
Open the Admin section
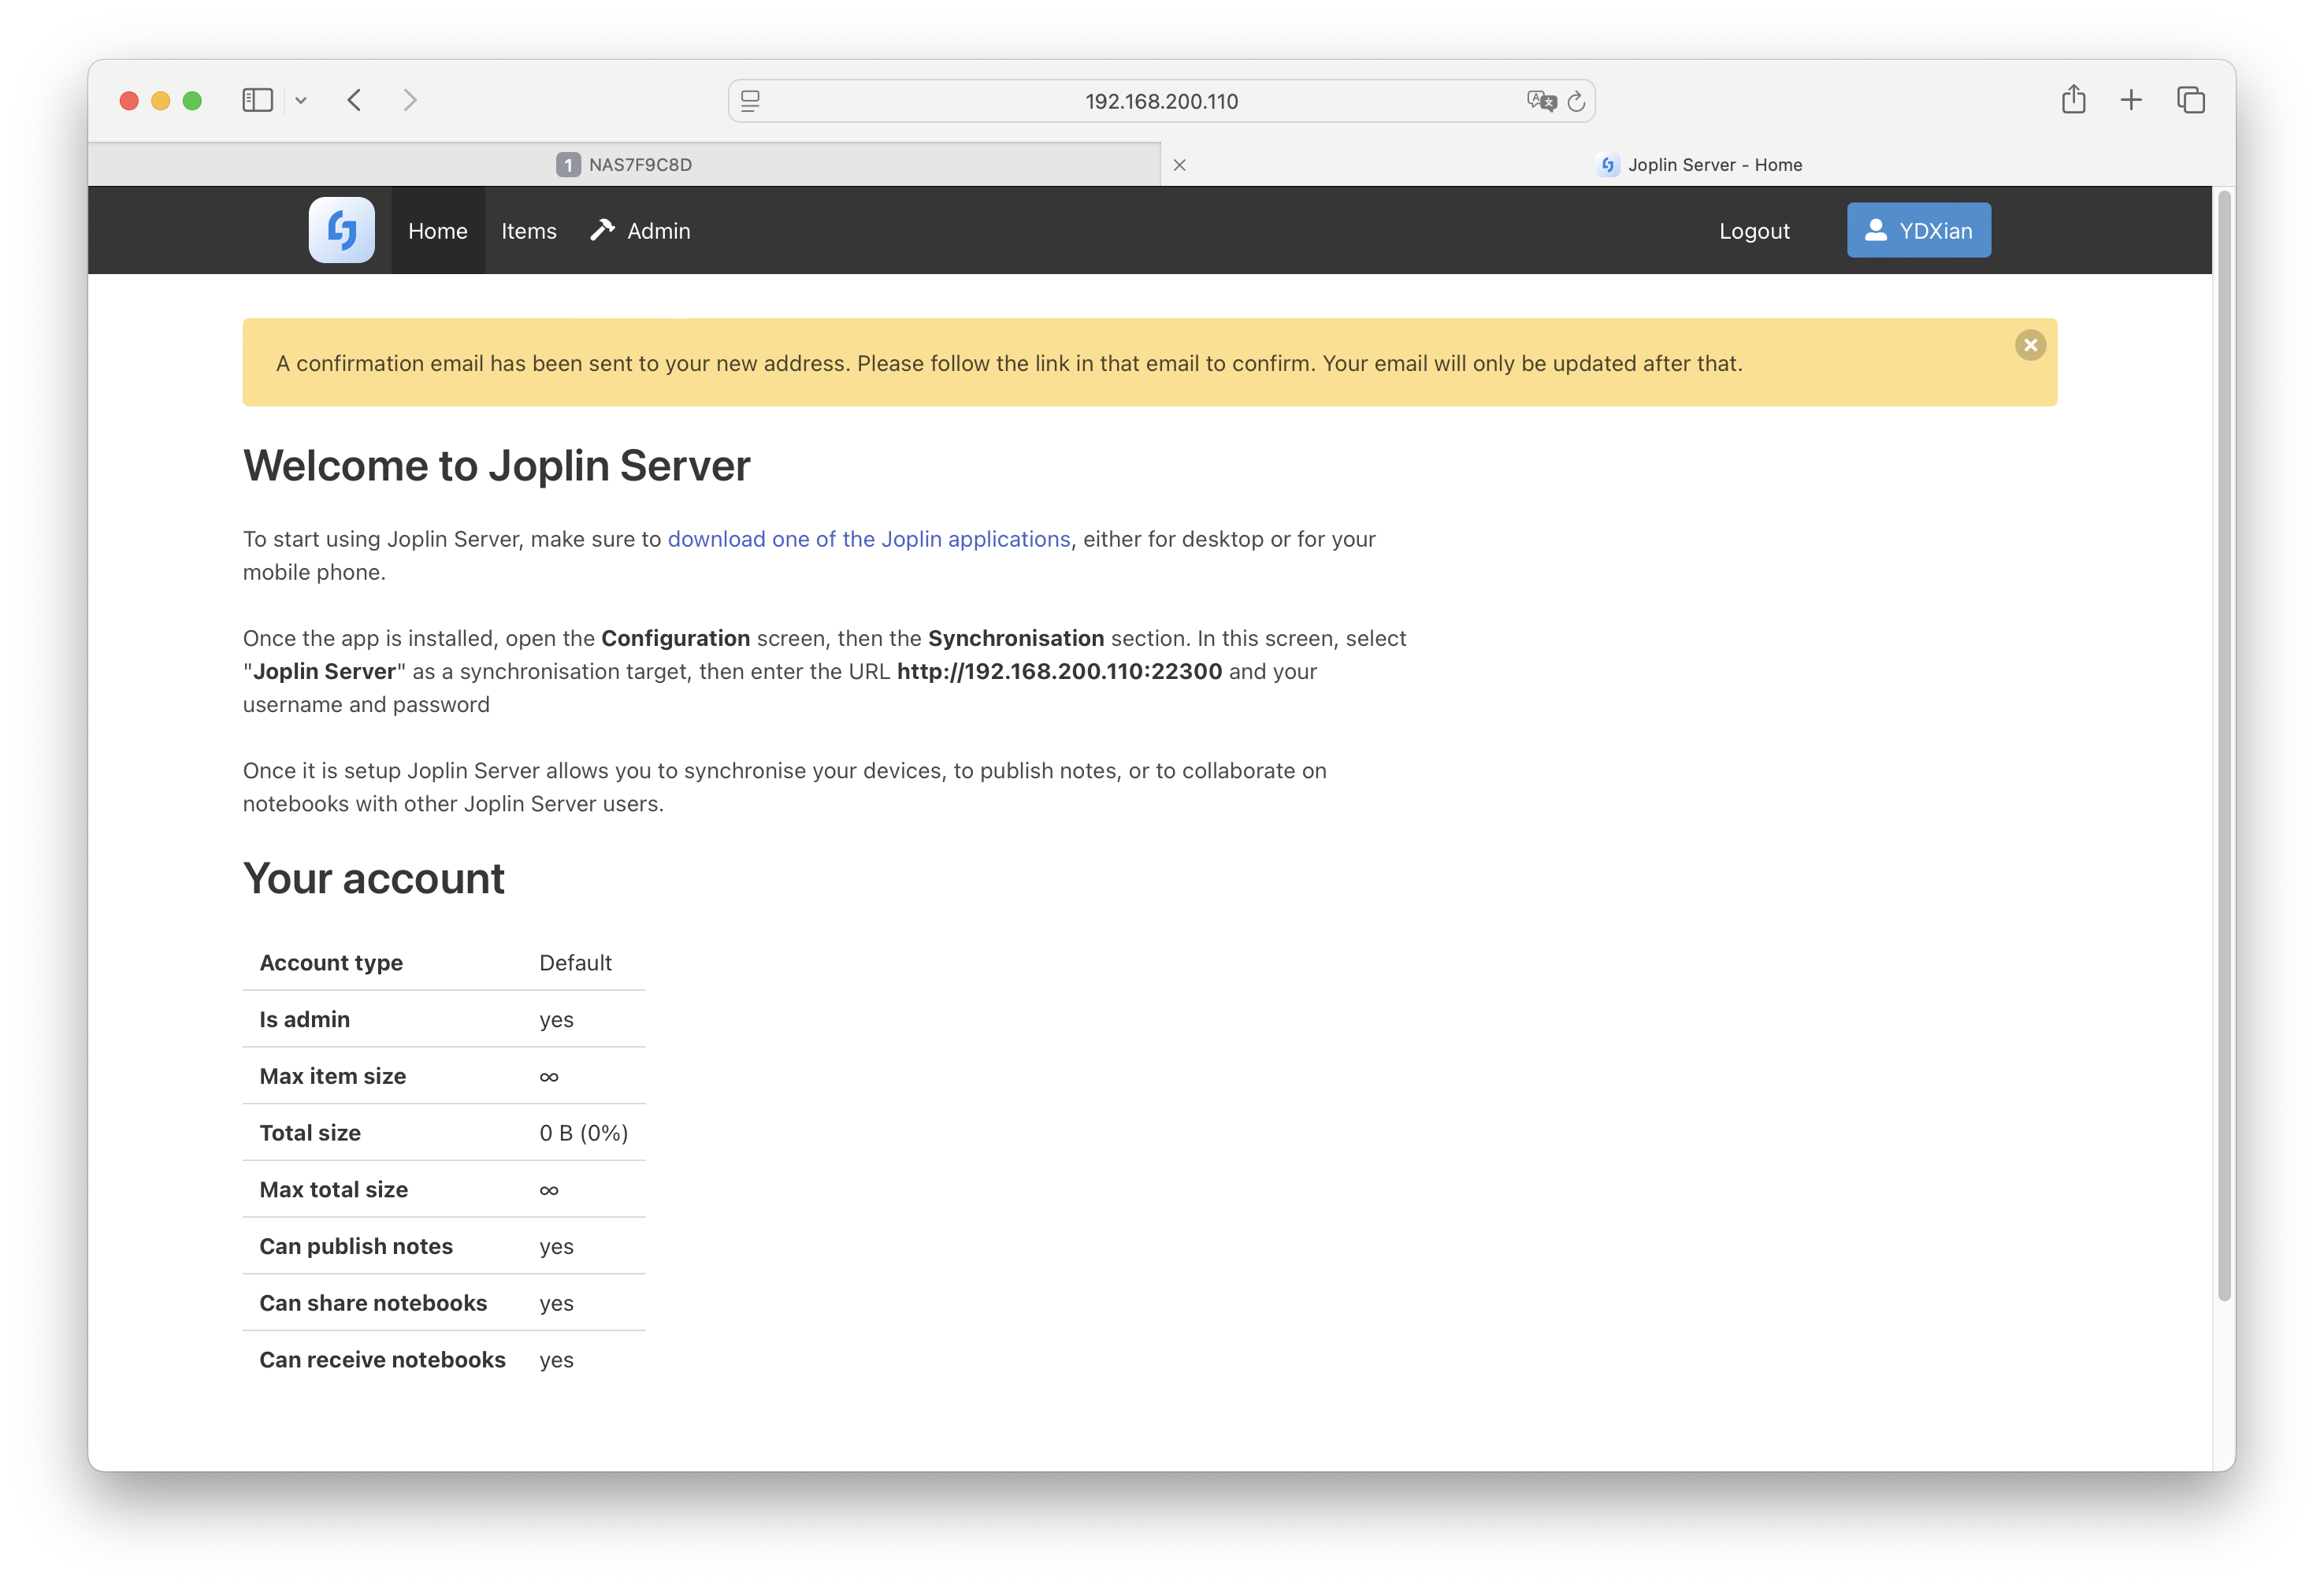pyautogui.click(x=640, y=230)
